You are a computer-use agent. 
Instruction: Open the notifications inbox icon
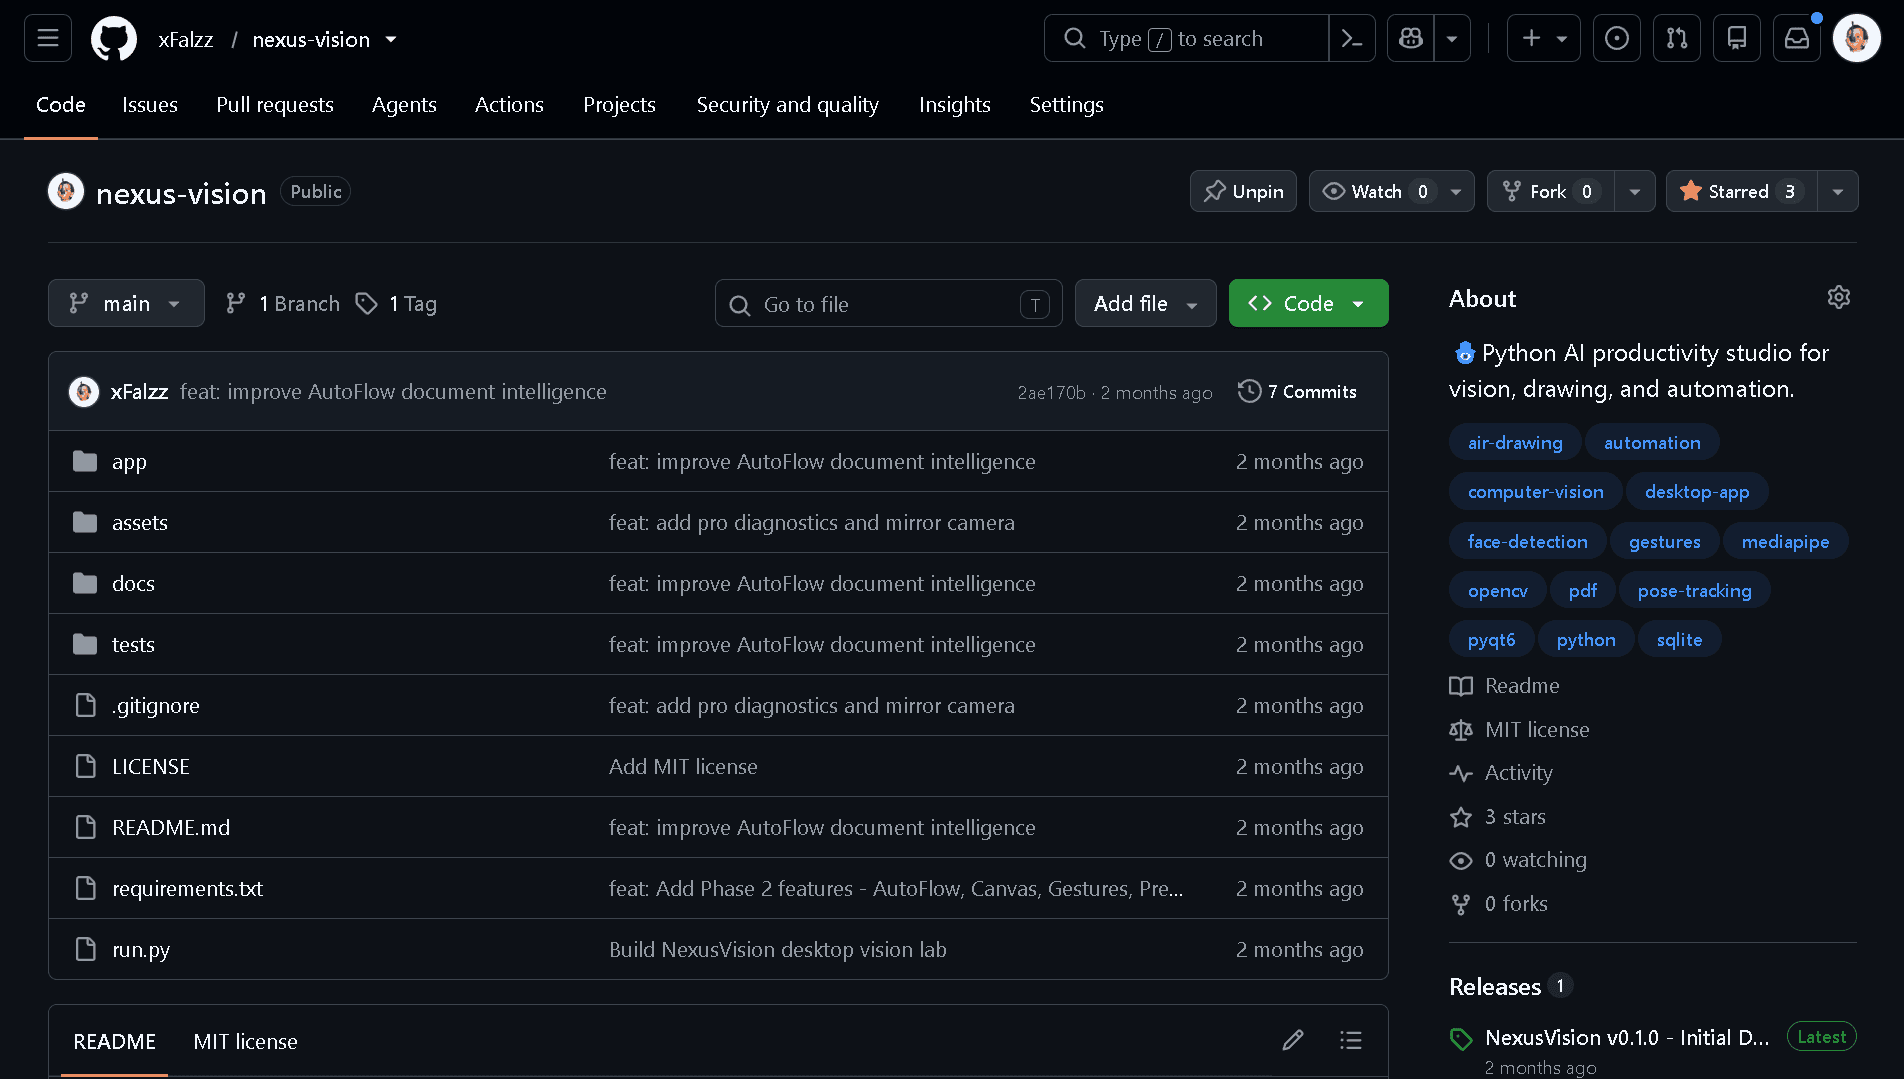tap(1797, 39)
